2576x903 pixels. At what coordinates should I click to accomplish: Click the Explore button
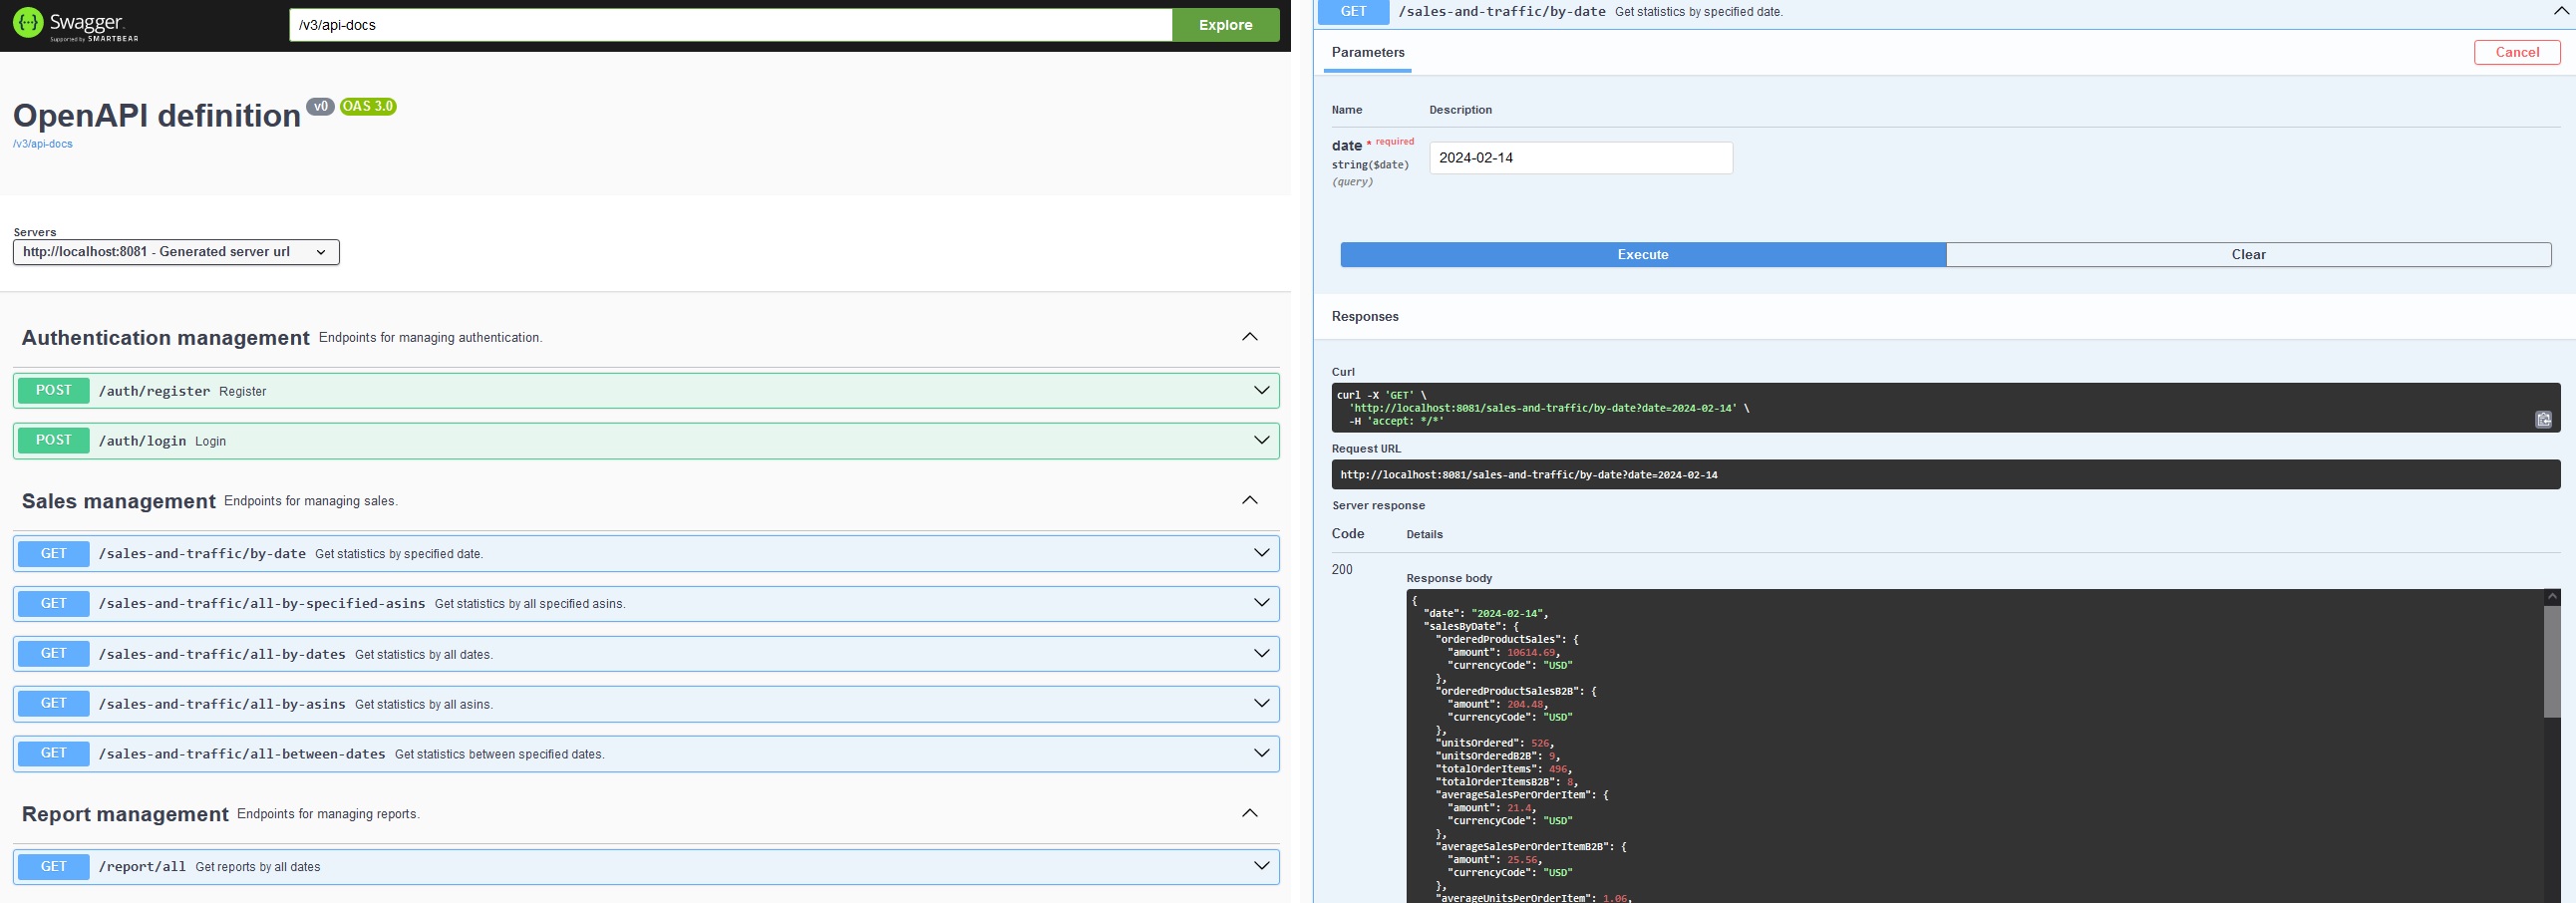pyautogui.click(x=1225, y=25)
